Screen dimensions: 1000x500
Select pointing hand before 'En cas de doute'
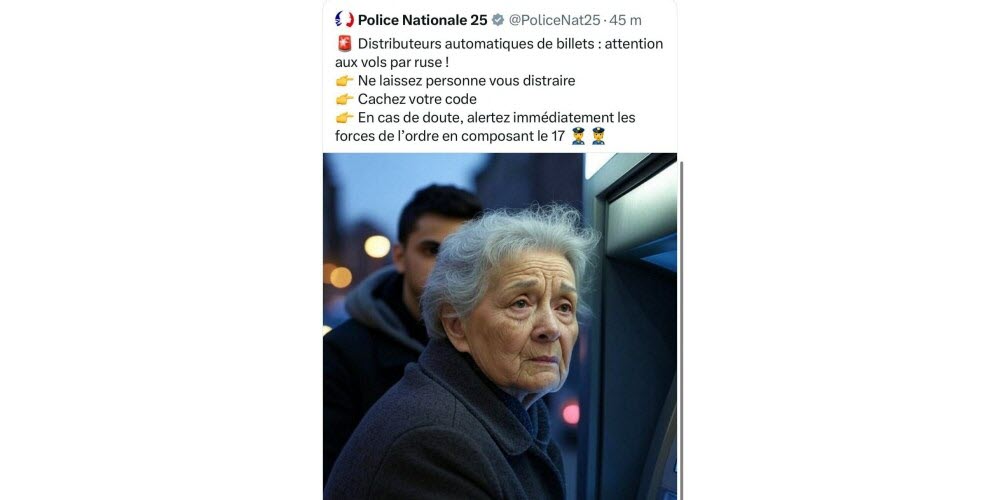[x=344, y=118]
